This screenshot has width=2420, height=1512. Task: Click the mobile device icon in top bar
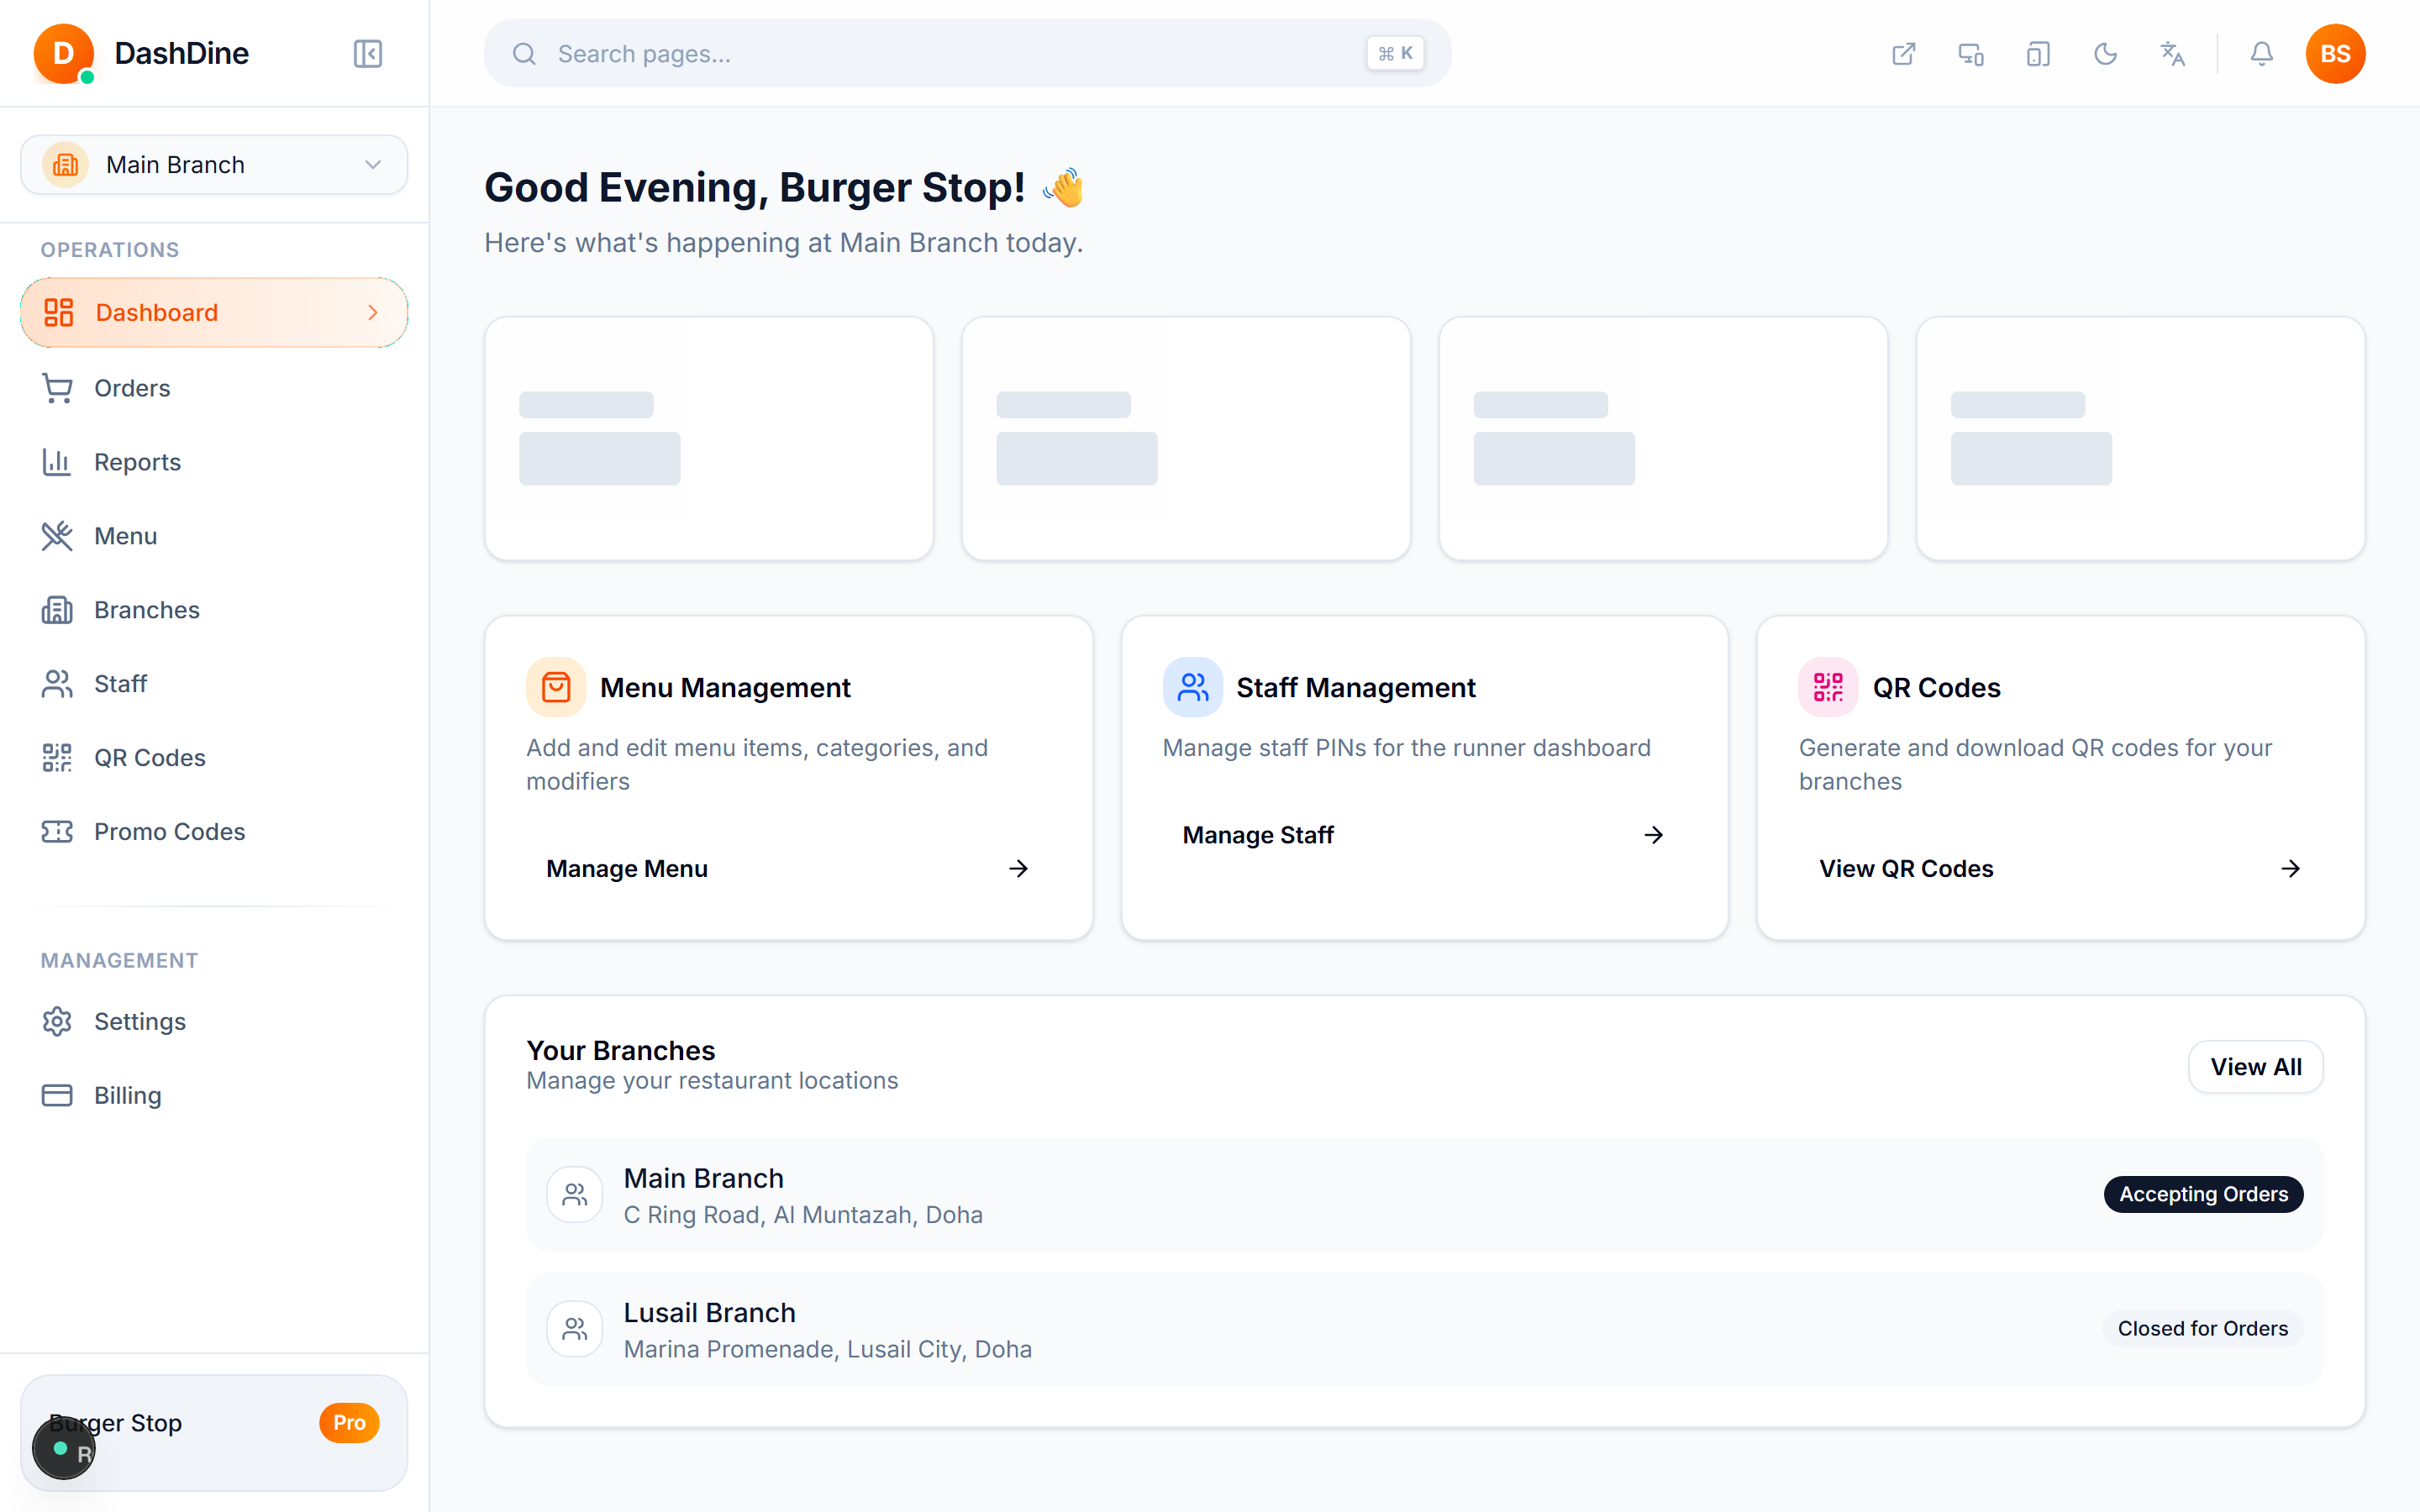tap(2038, 53)
